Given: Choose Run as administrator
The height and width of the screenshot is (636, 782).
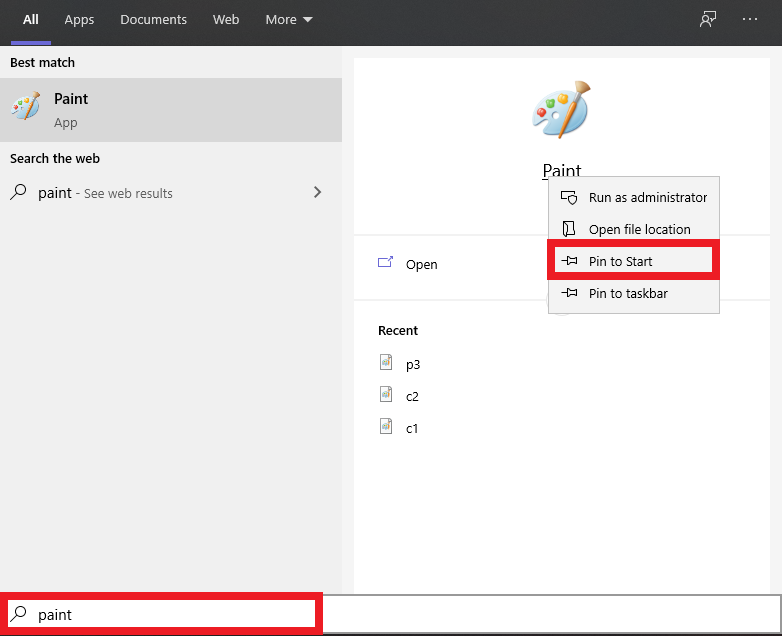Looking at the screenshot, I should click(x=633, y=198).
